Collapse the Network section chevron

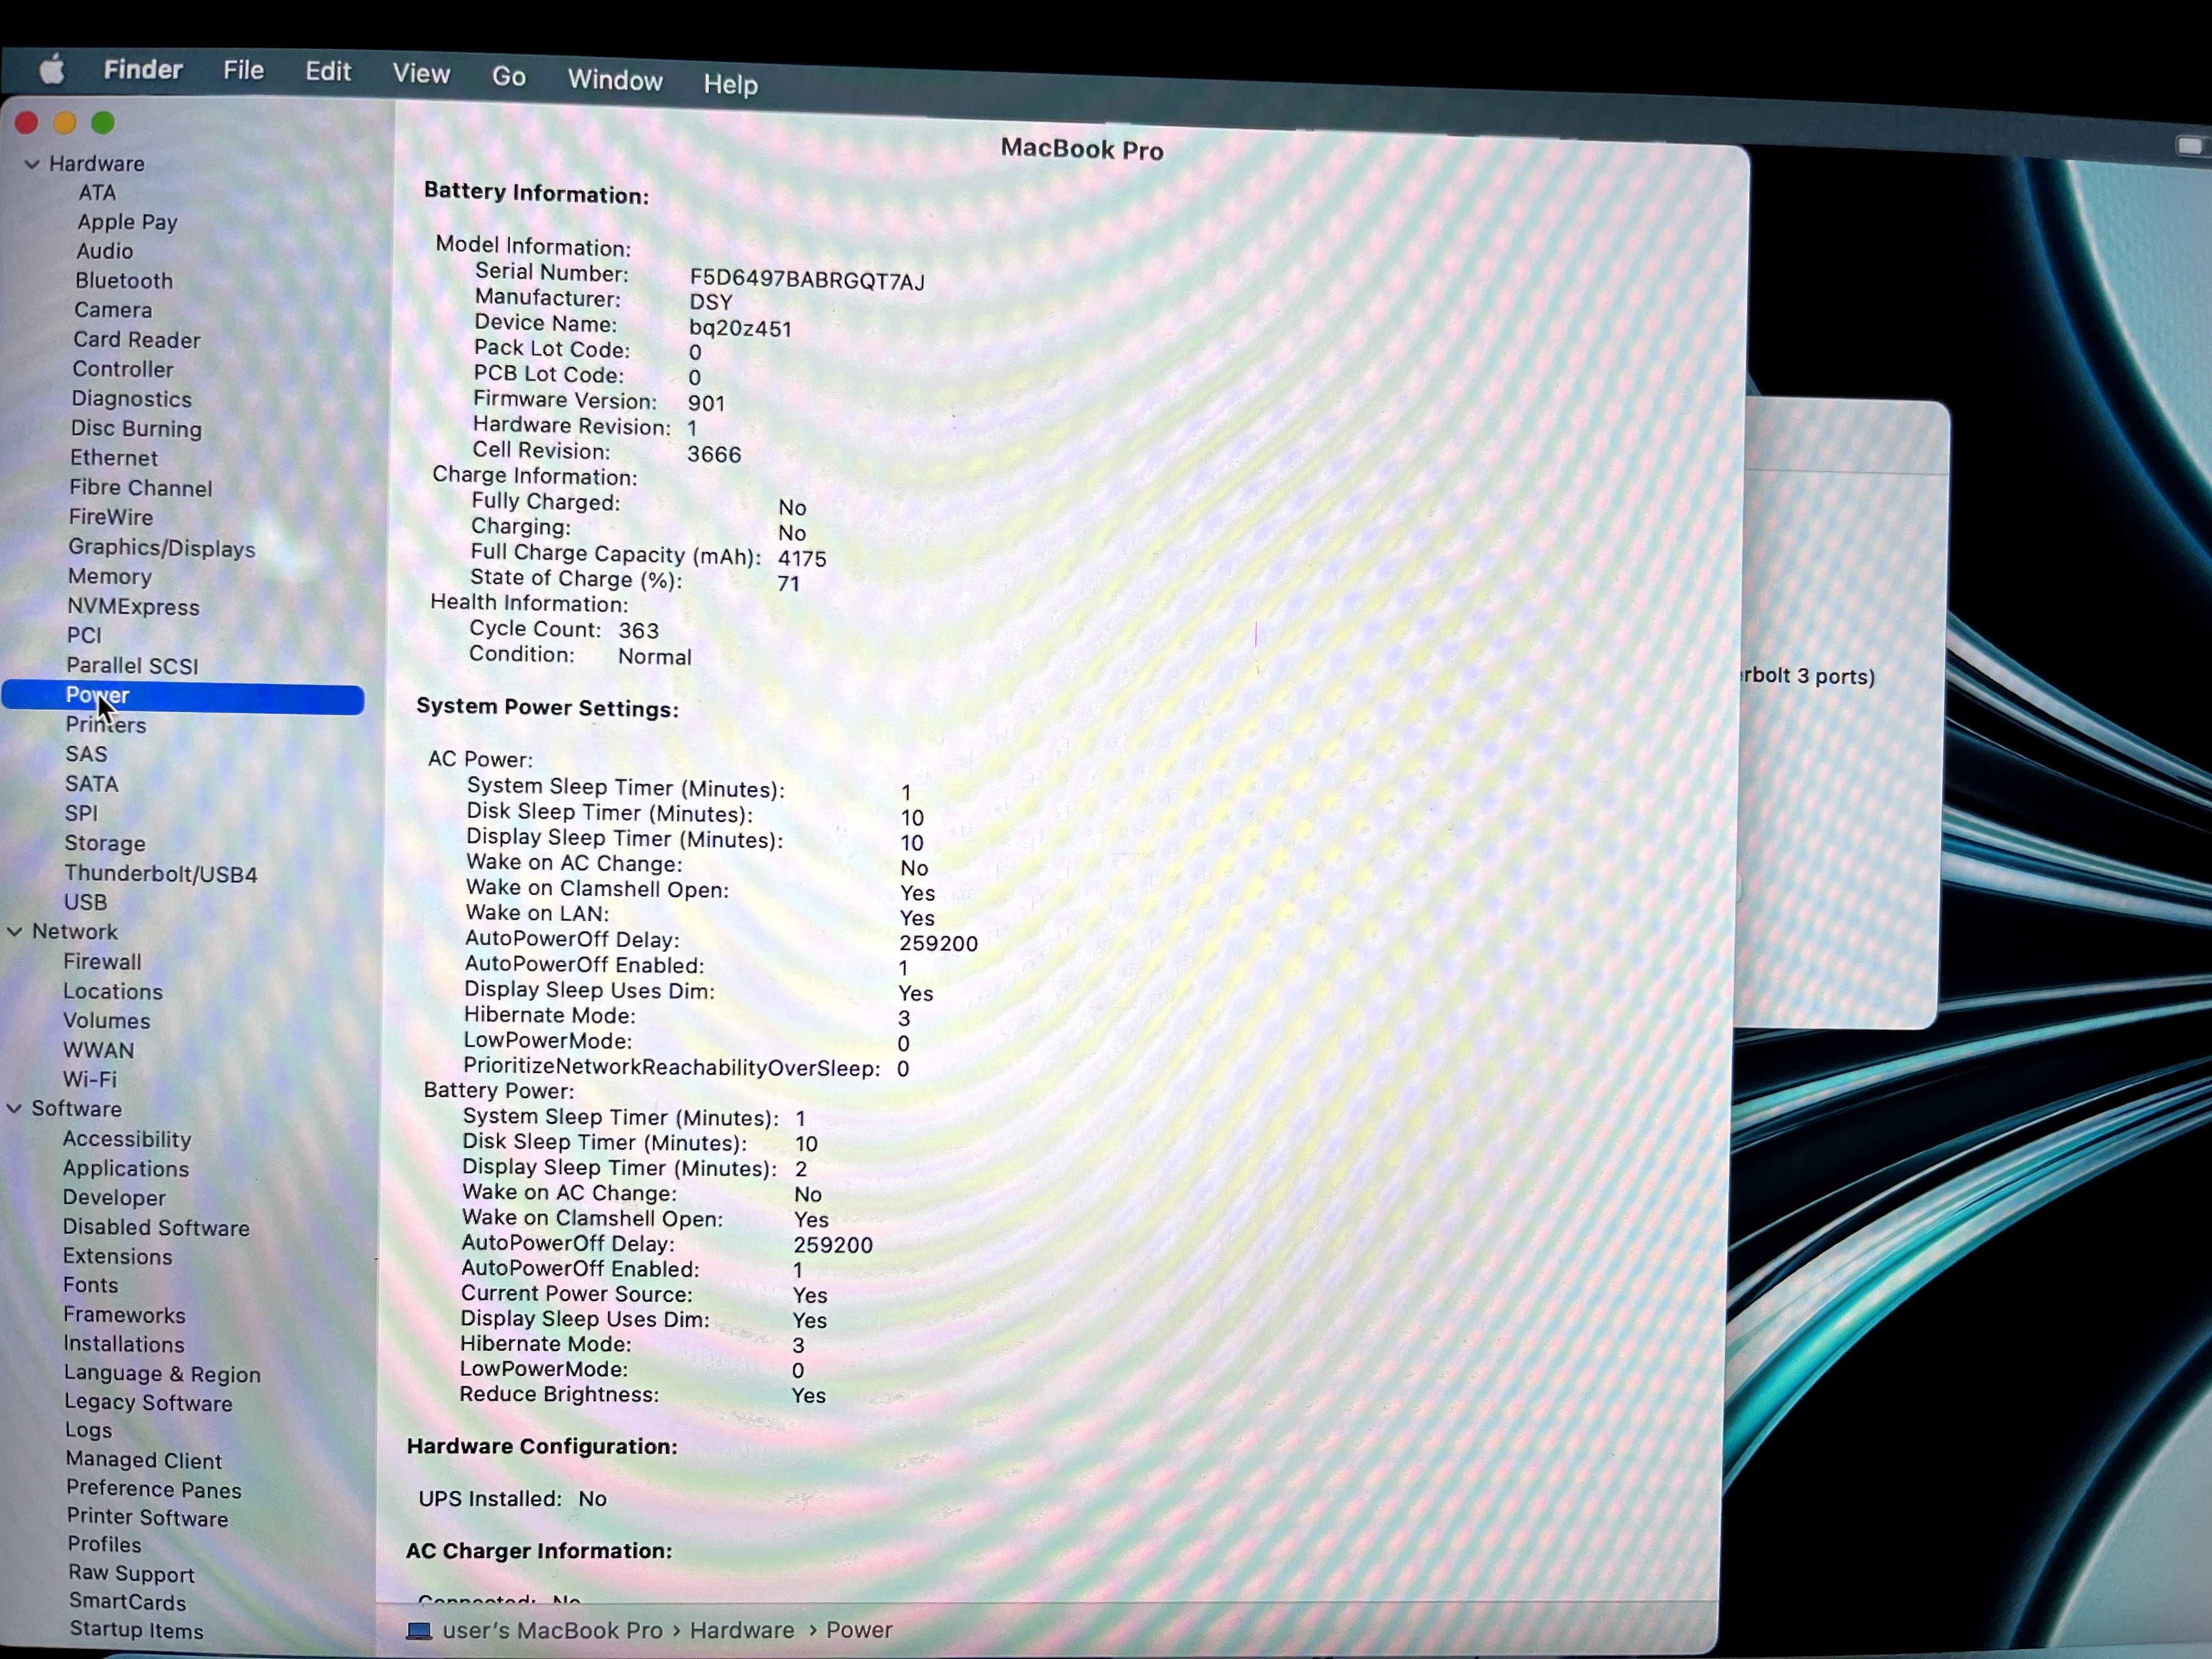[15, 932]
